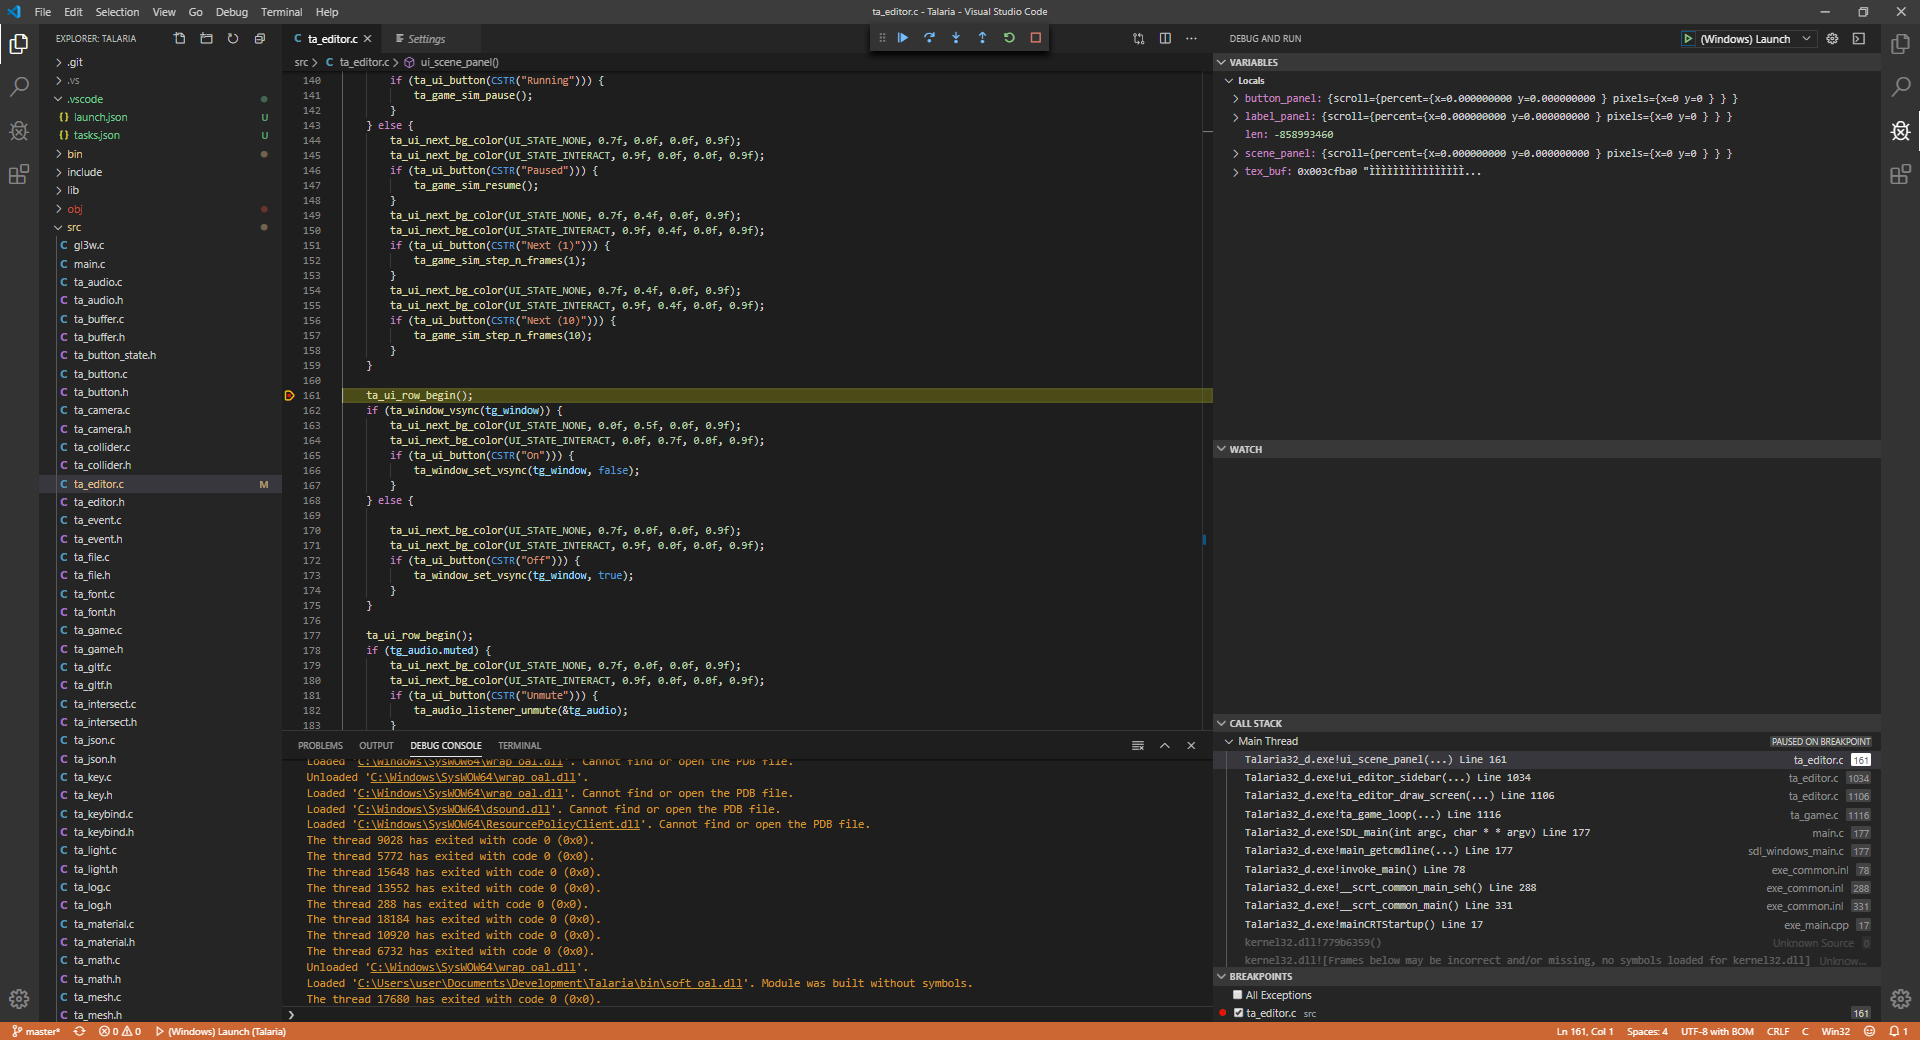The image size is (1920, 1040).
Task: Select the Step Over debug icon
Action: click(x=929, y=37)
